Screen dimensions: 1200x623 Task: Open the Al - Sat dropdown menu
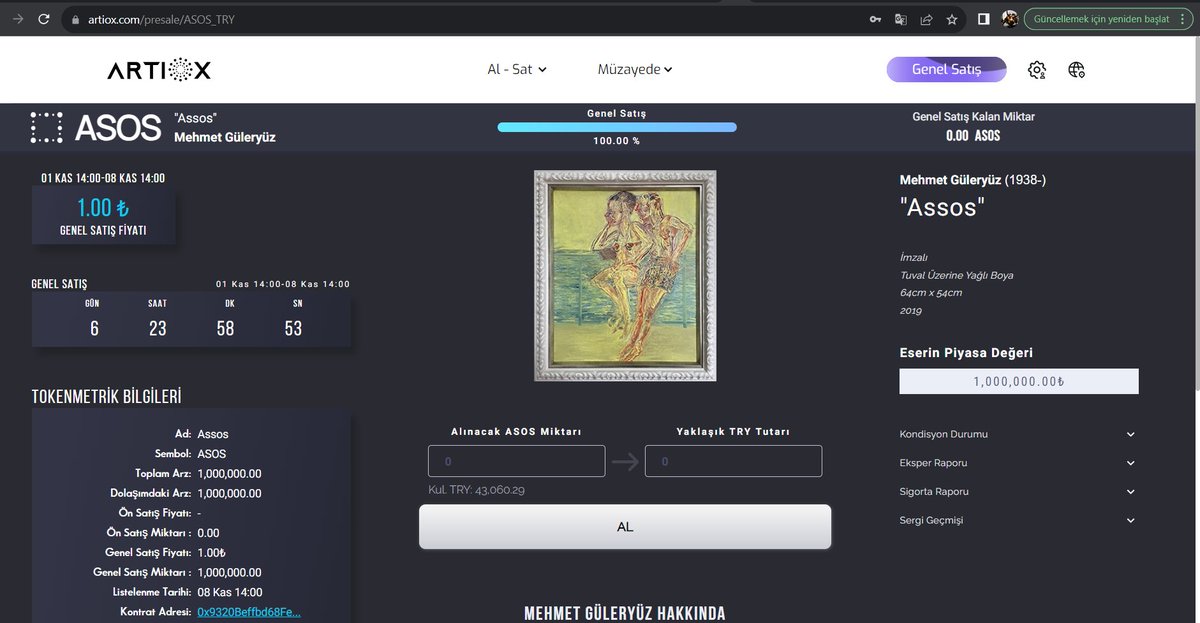tap(517, 69)
